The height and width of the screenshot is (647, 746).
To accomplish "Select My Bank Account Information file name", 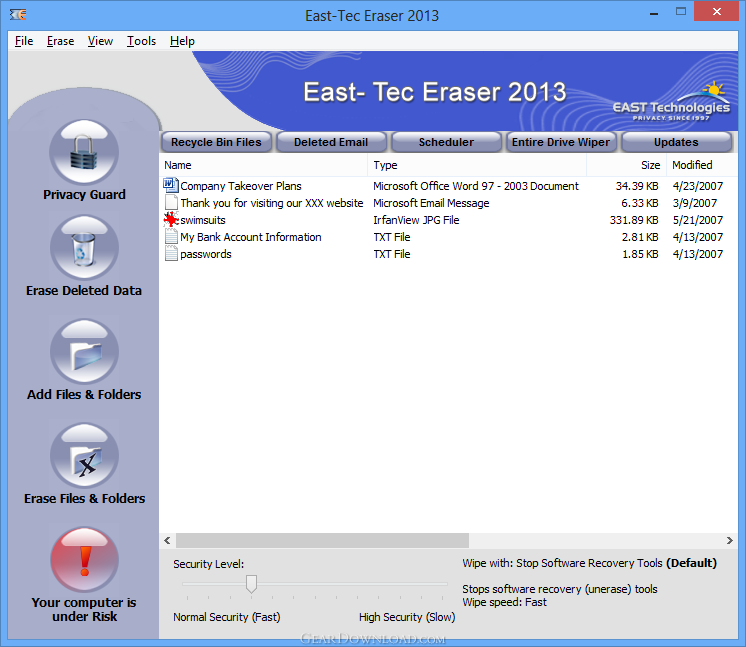I will click(x=251, y=237).
